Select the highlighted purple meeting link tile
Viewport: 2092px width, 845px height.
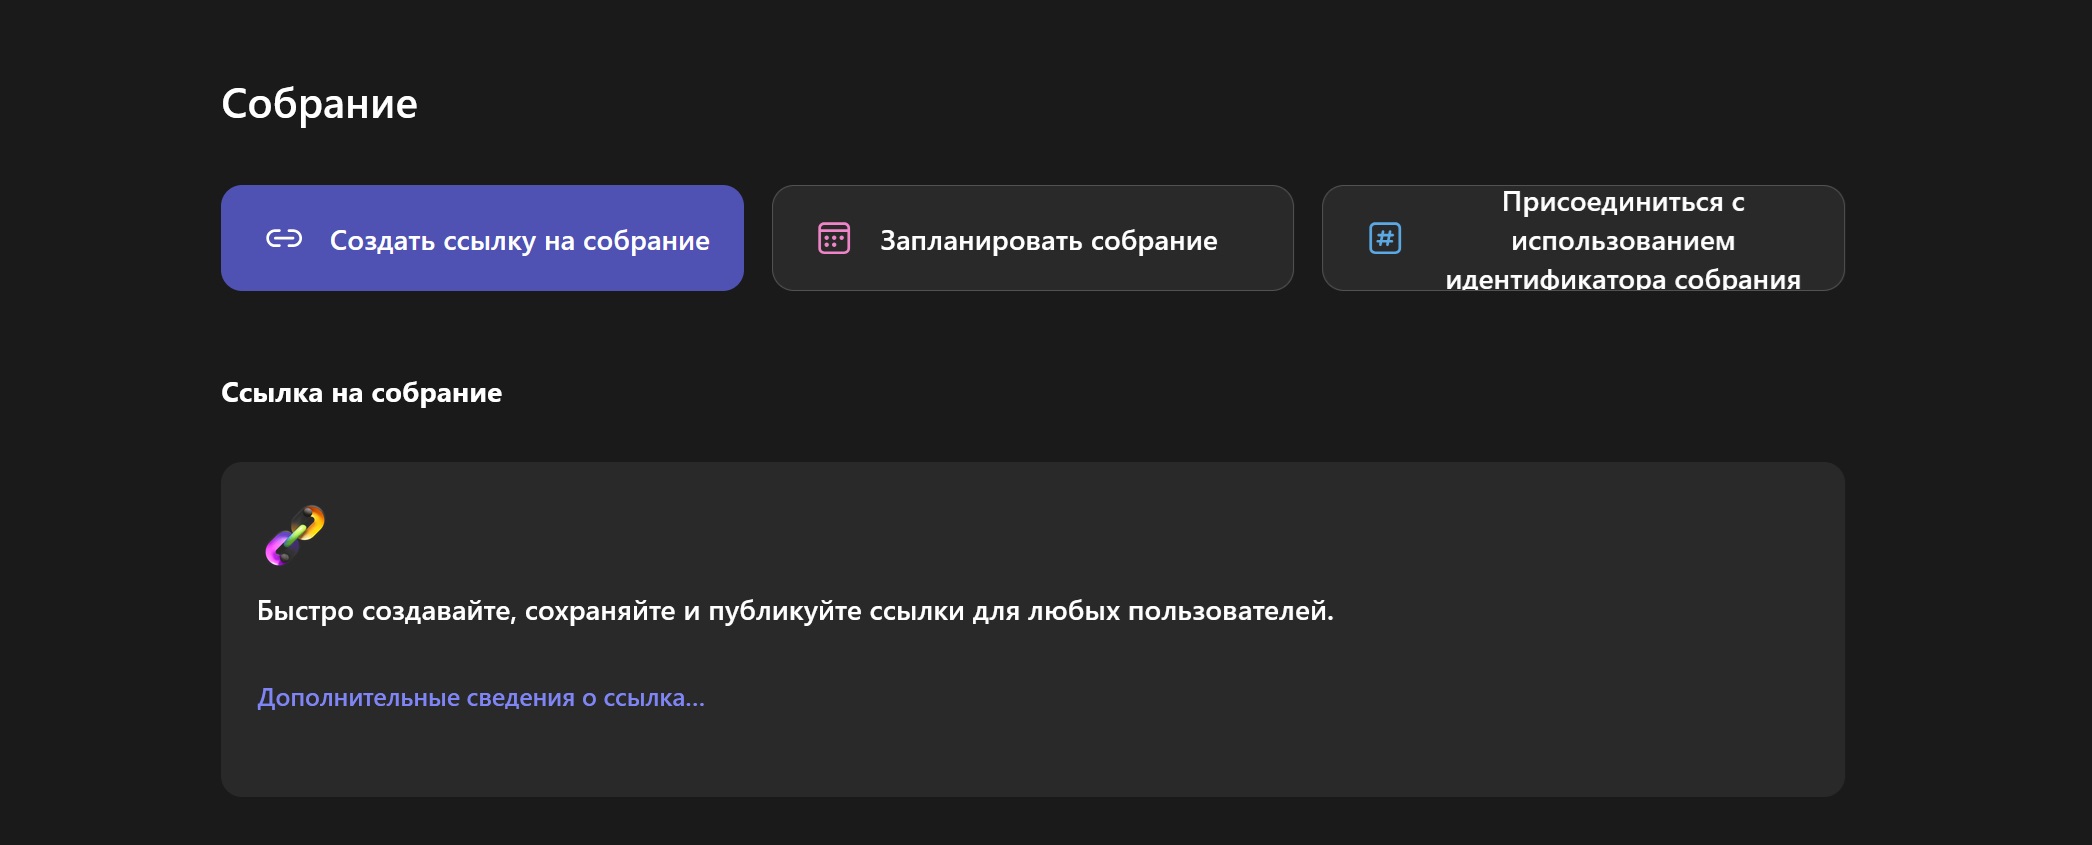tap(482, 238)
